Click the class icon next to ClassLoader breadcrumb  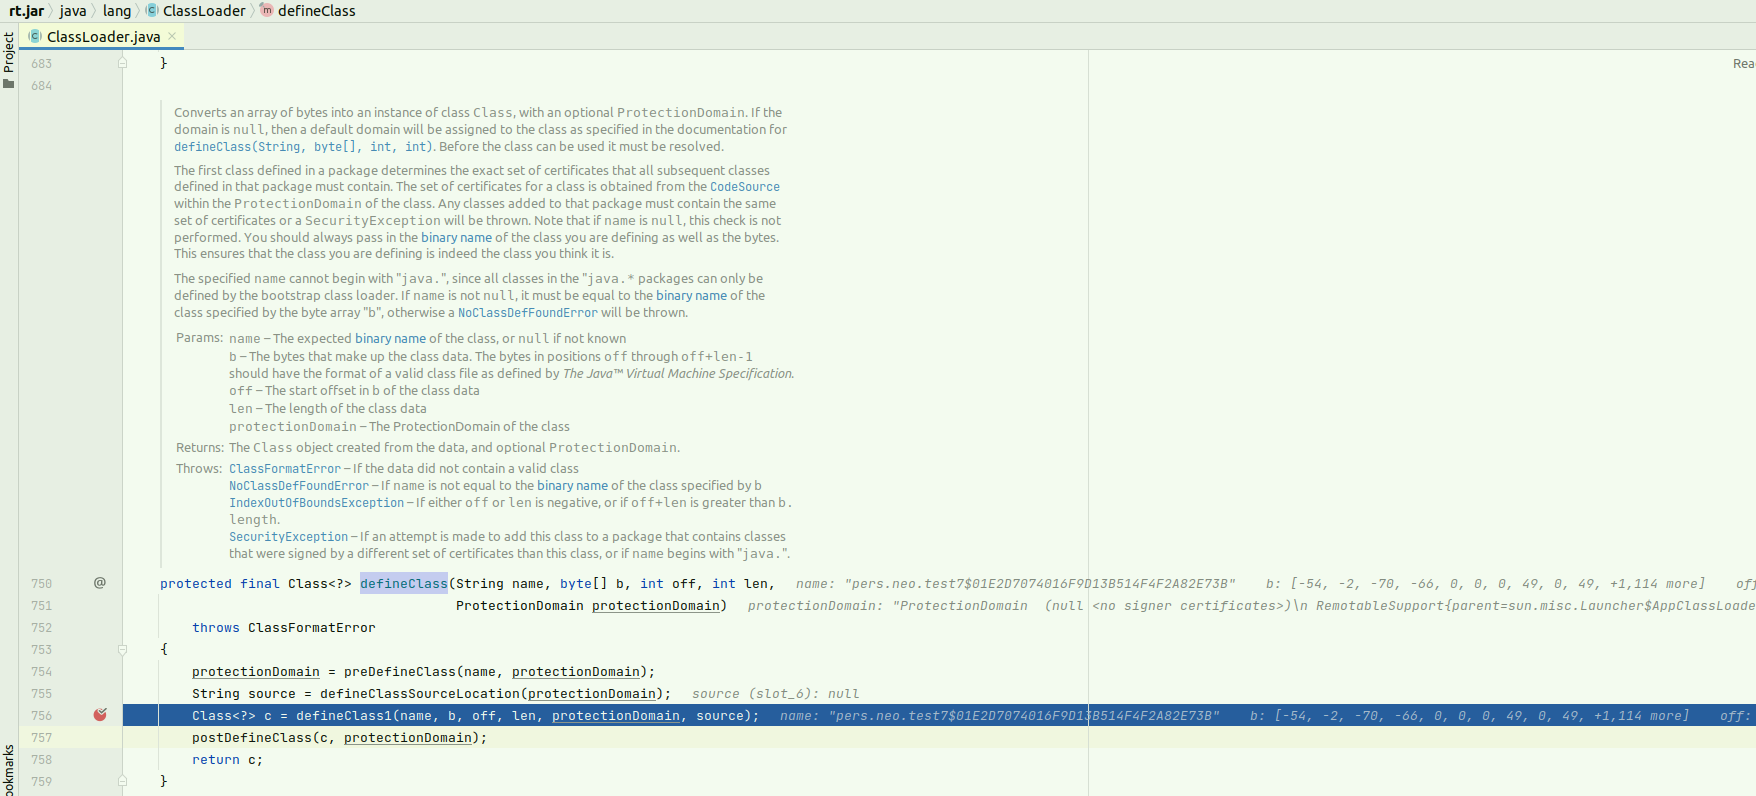(152, 10)
